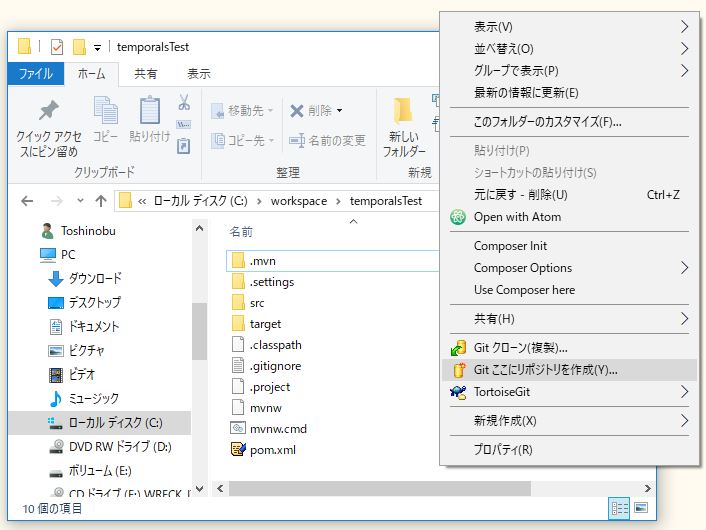Click the mvnw.cmd file icon

coord(238,428)
